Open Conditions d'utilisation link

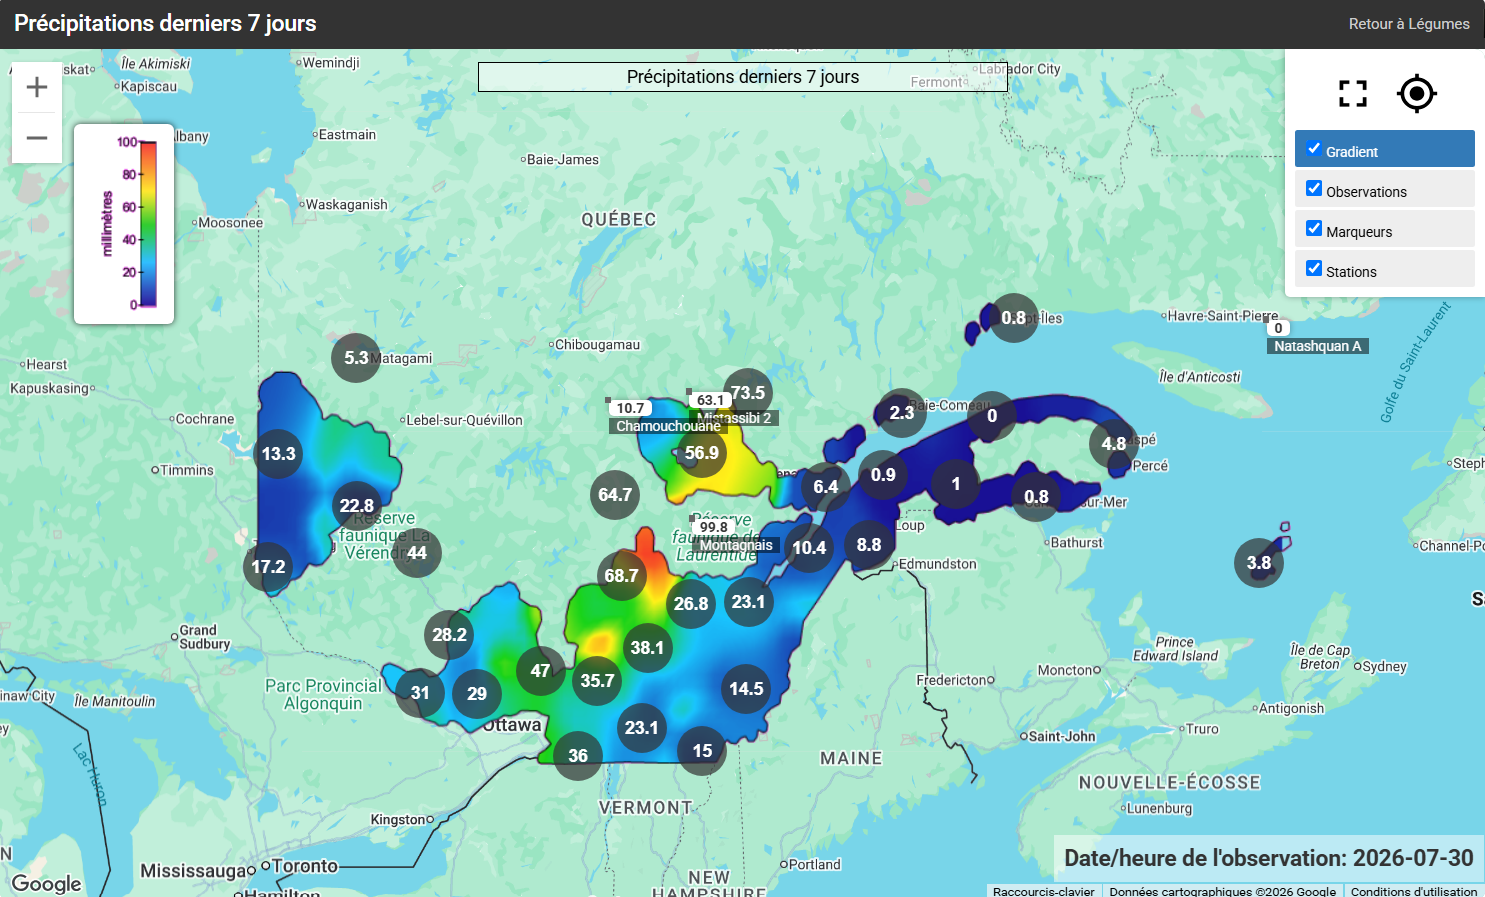(1414, 891)
